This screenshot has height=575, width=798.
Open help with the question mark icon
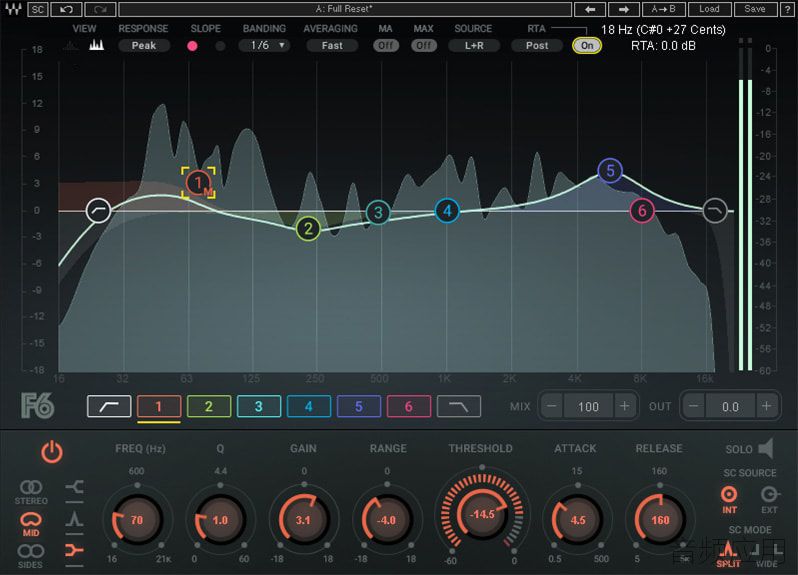(786, 9)
